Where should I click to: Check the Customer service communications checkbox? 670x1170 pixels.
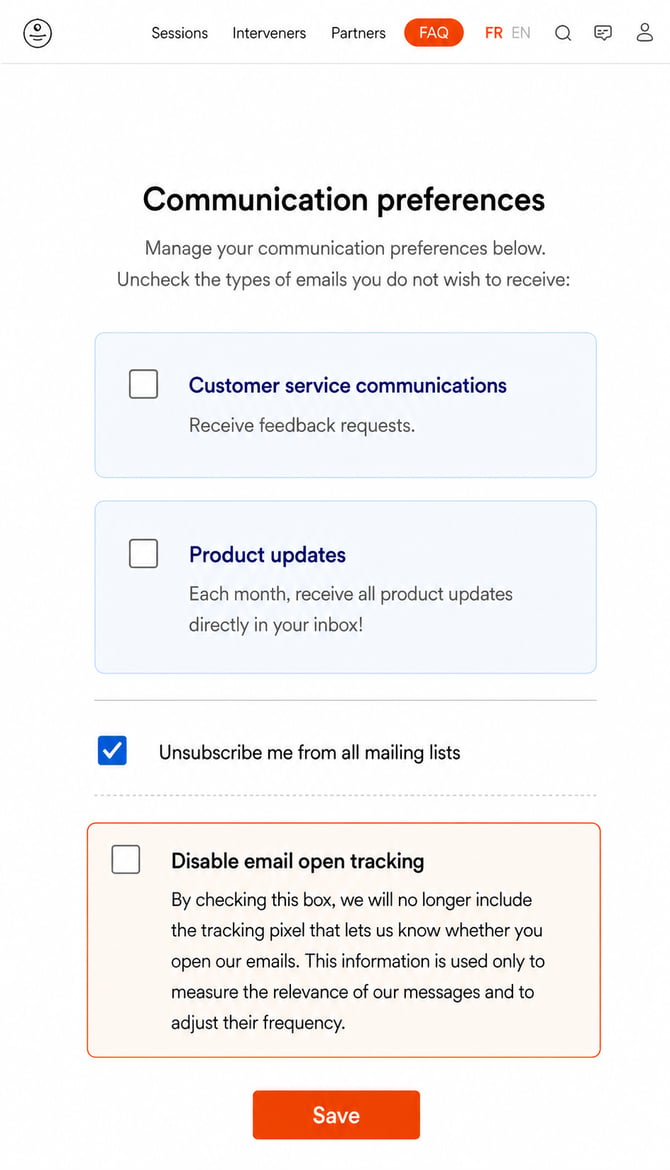pos(143,384)
